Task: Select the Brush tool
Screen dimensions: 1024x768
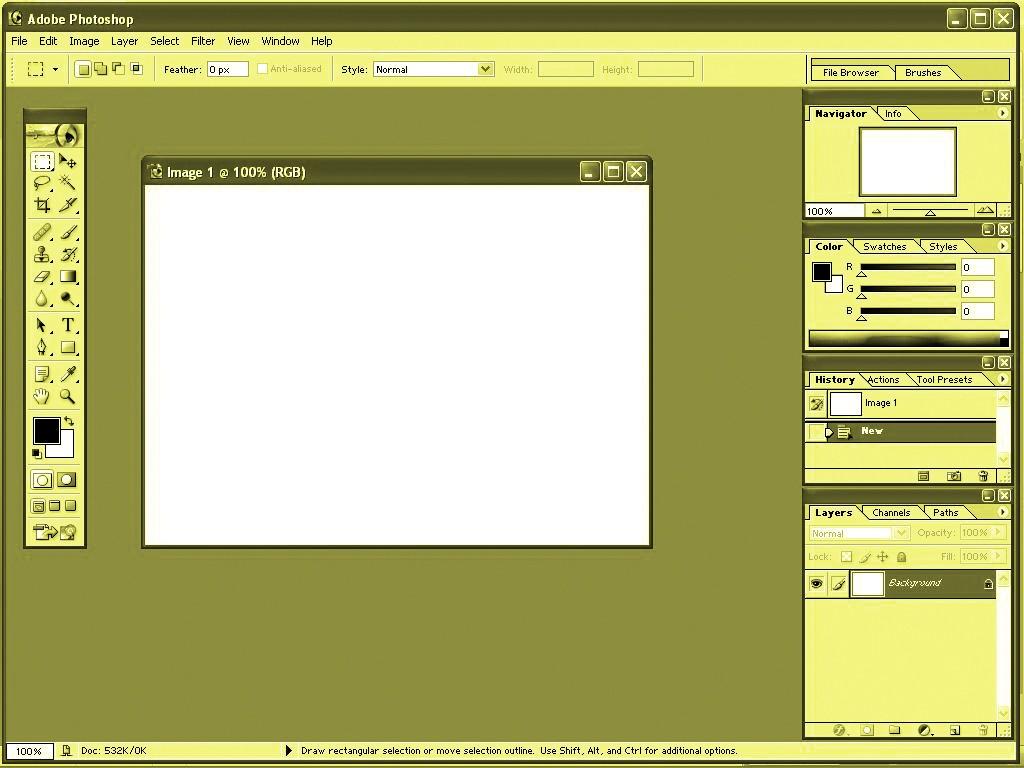Action: pos(68,232)
